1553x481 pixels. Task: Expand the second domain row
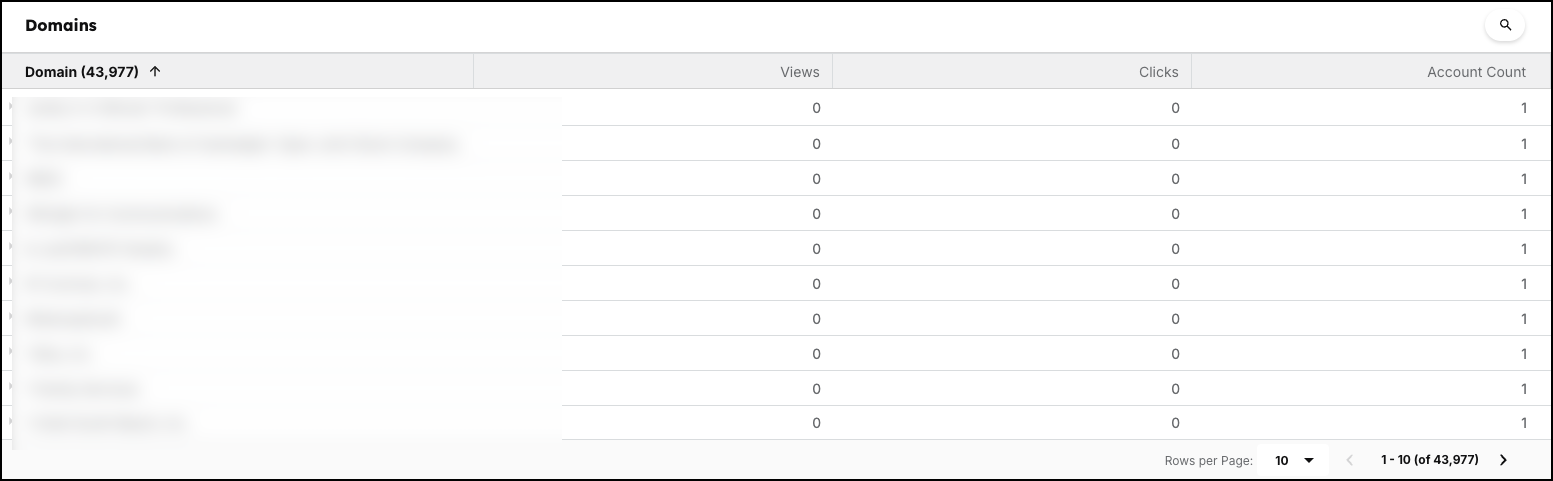(x=11, y=141)
